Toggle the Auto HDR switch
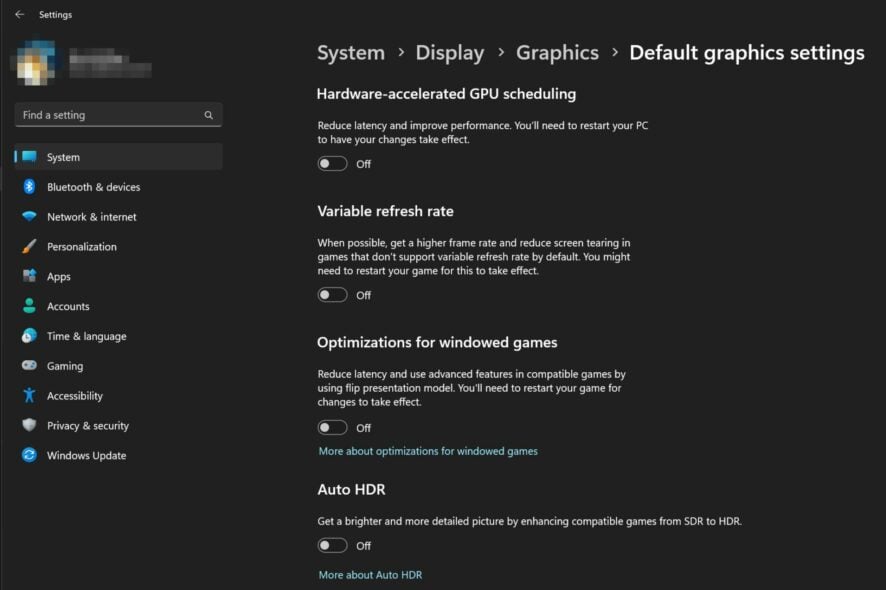886x590 pixels. (332, 545)
